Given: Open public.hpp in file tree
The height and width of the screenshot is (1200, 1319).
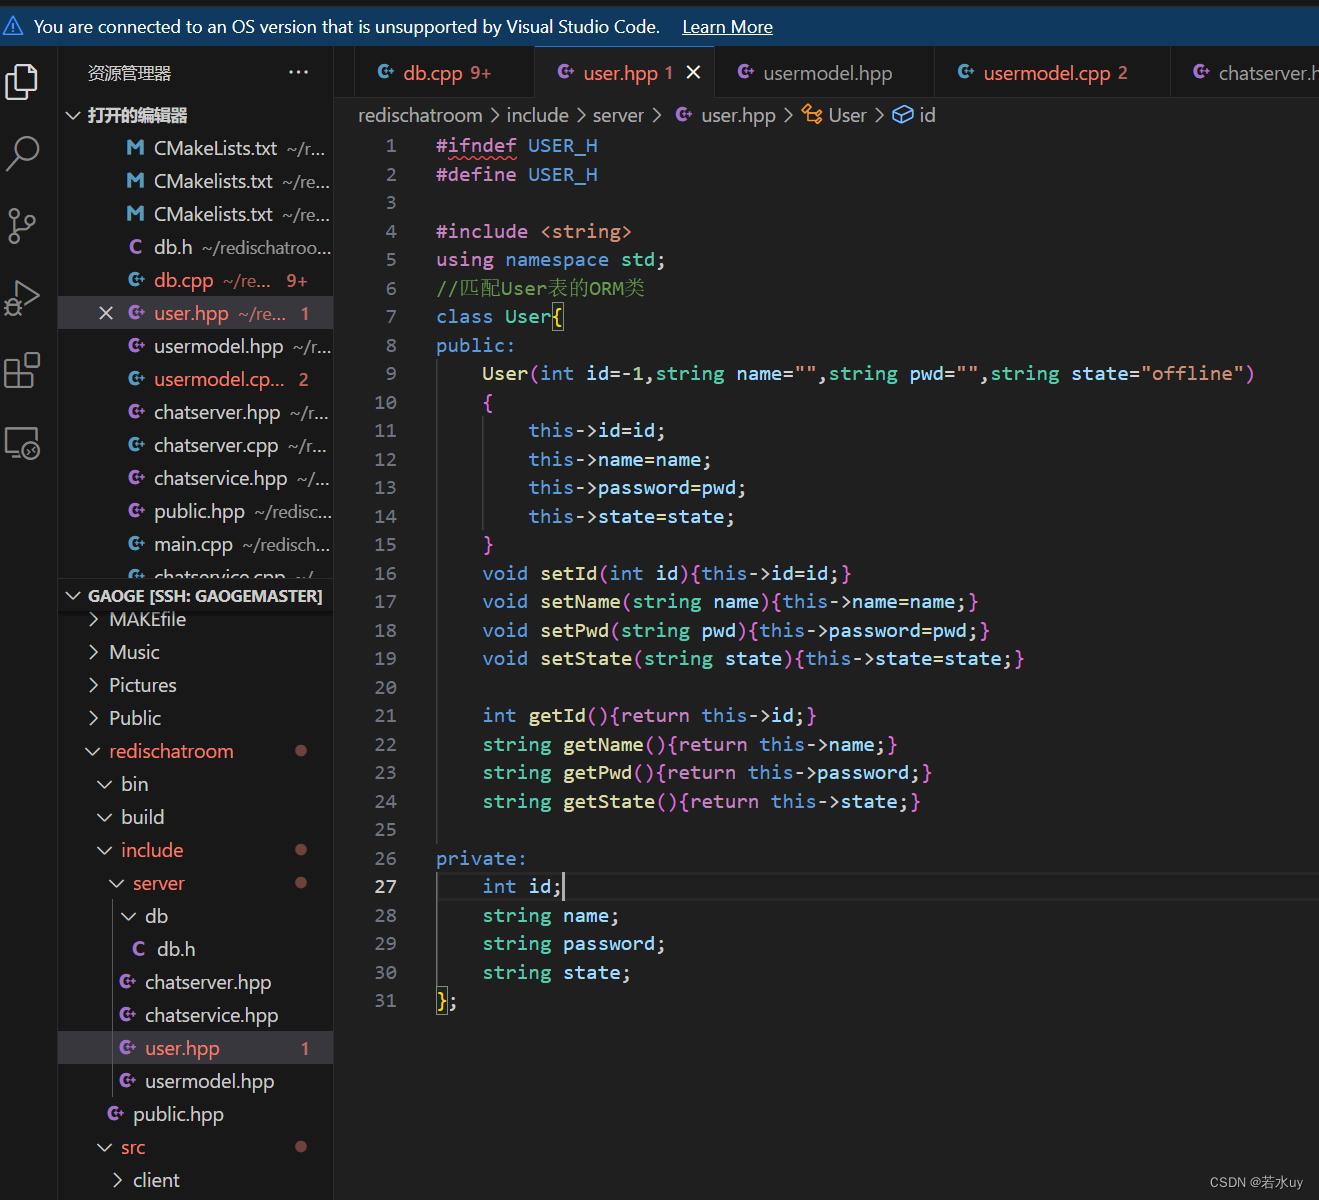Looking at the screenshot, I should pos(178,1114).
